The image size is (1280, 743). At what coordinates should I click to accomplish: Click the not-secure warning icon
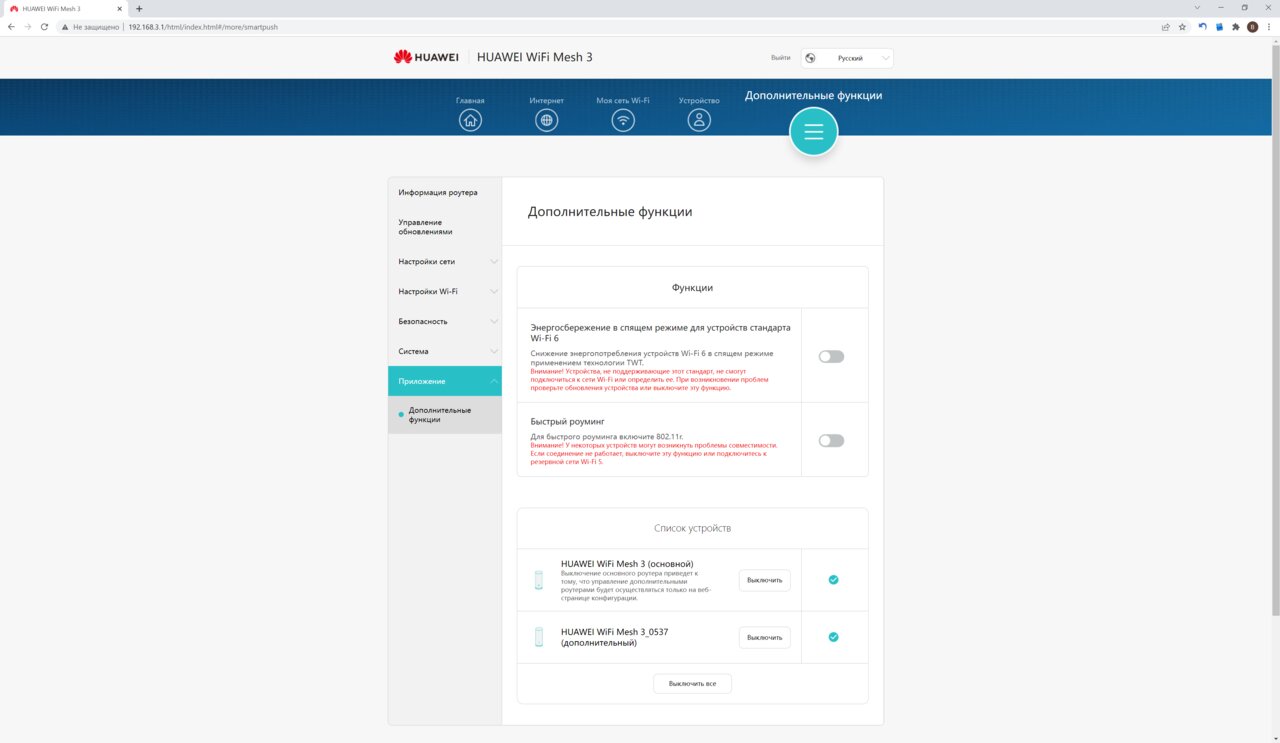[66, 27]
